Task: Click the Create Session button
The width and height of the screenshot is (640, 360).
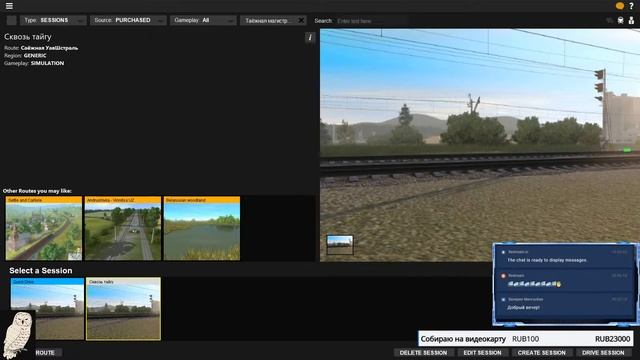Action: pos(542,353)
